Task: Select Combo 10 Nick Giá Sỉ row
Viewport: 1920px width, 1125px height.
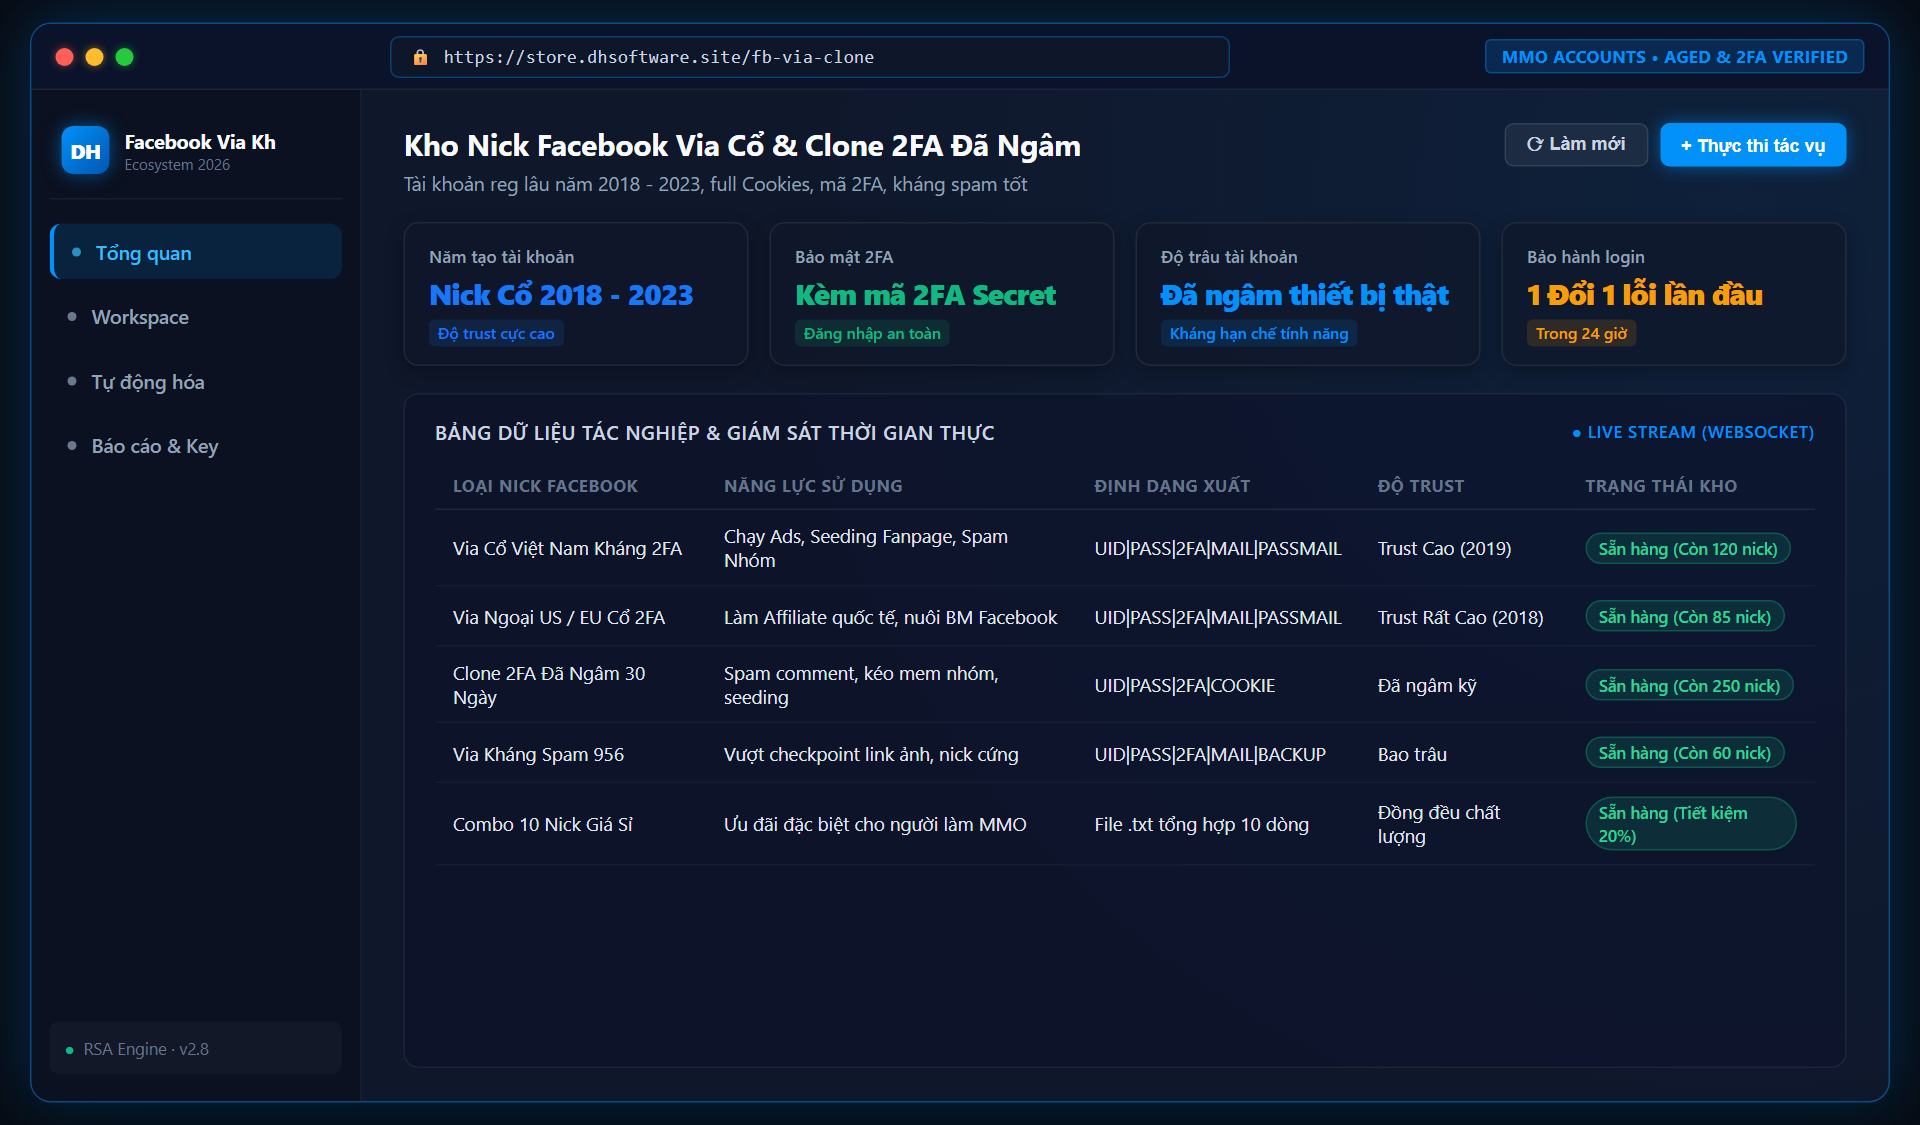Action: pyautogui.click(x=1125, y=824)
